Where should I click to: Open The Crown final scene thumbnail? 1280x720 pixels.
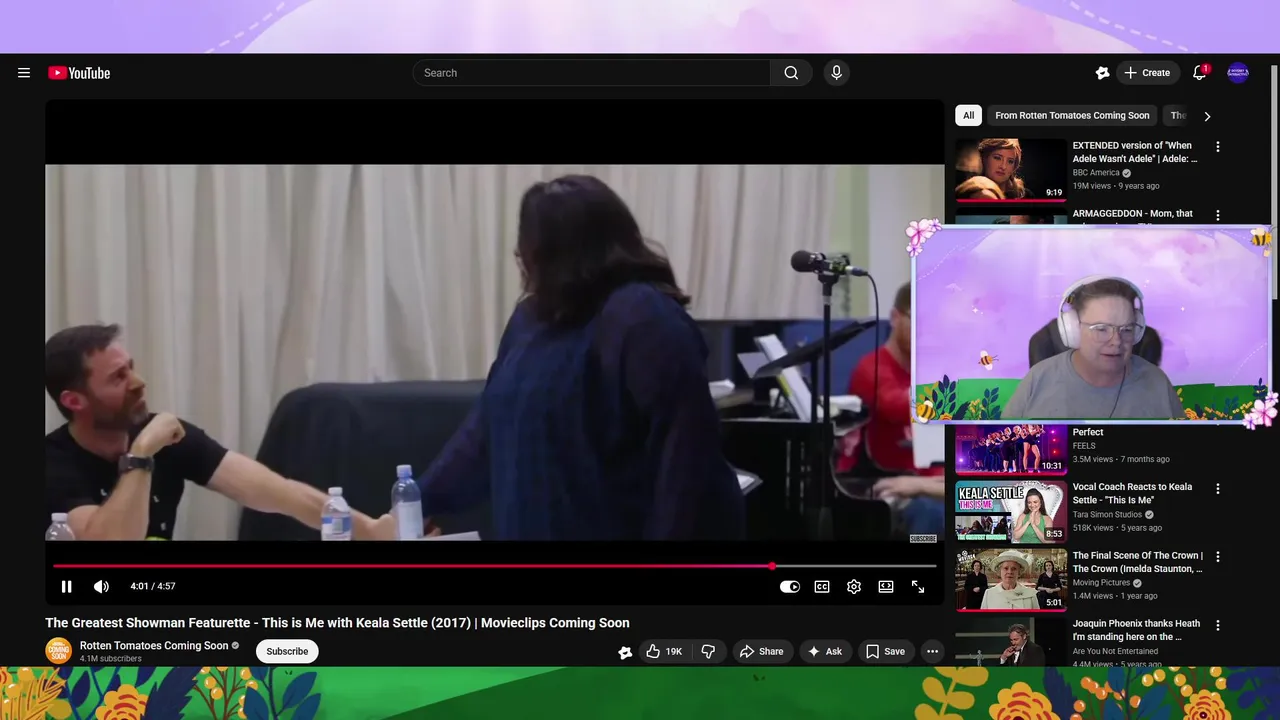tap(1011, 579)
